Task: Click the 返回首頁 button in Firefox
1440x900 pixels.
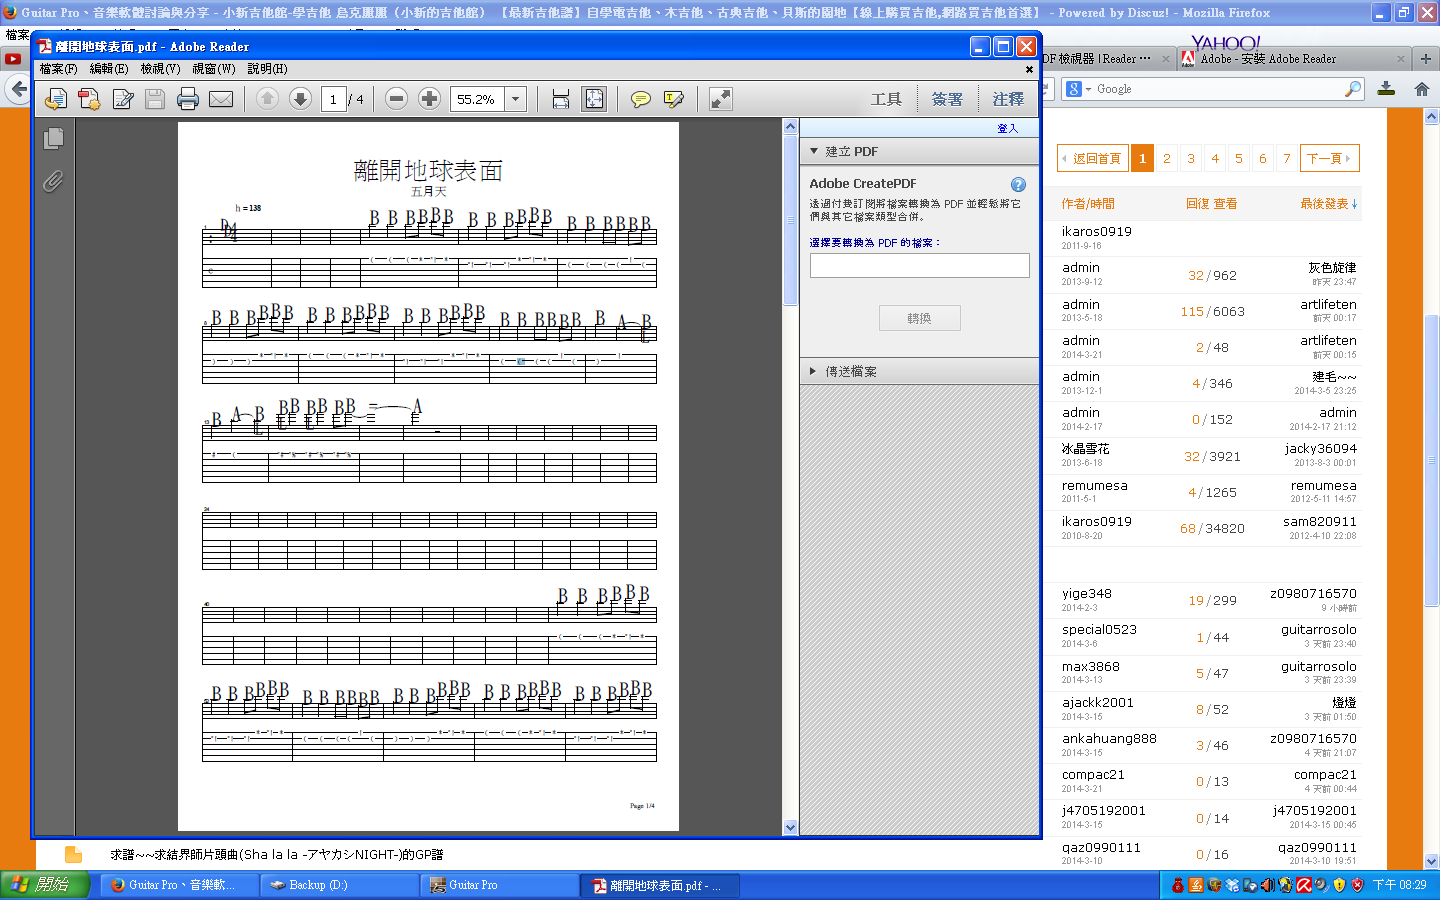Action: [1092, 158]
